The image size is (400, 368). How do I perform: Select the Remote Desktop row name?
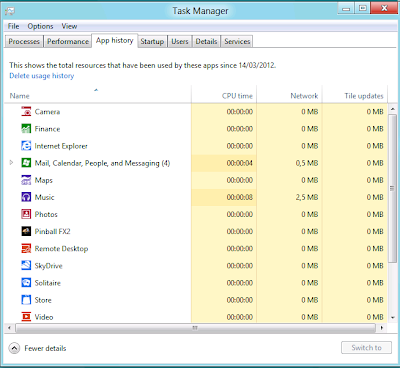tap(61, 249)
